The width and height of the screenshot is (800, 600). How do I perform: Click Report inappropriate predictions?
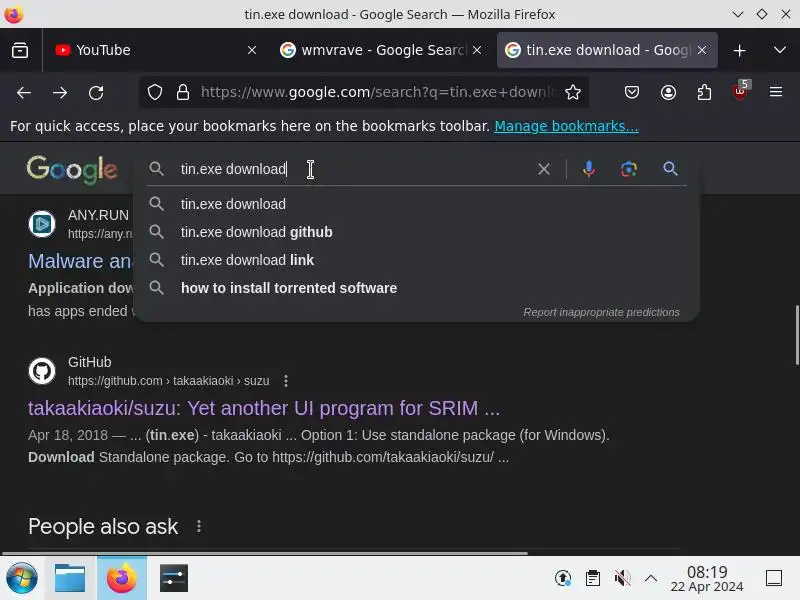tap(602, 312)
